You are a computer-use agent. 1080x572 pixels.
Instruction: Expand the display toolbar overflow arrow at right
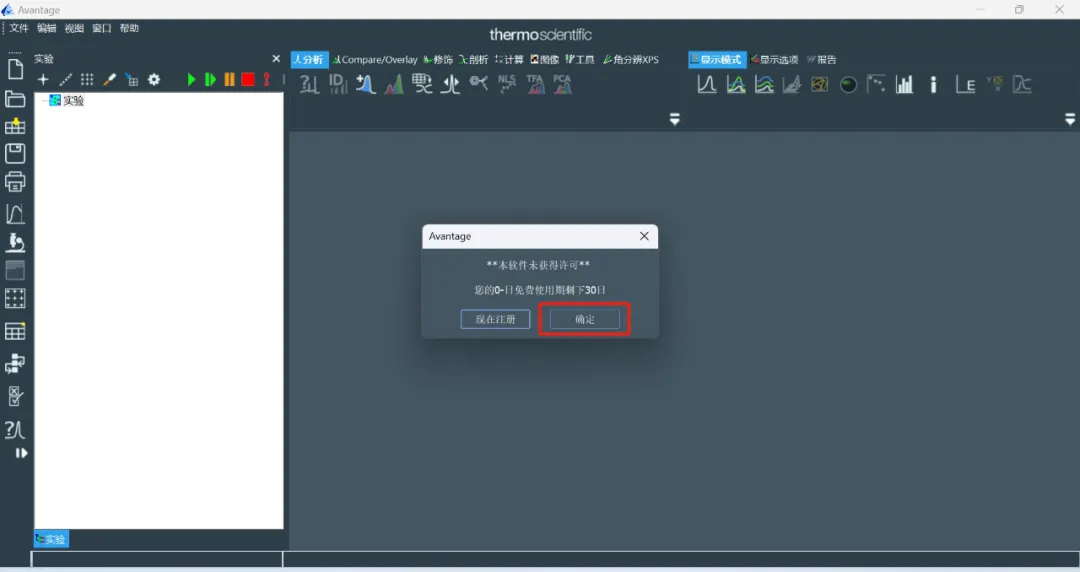(x=1070, y=119)
